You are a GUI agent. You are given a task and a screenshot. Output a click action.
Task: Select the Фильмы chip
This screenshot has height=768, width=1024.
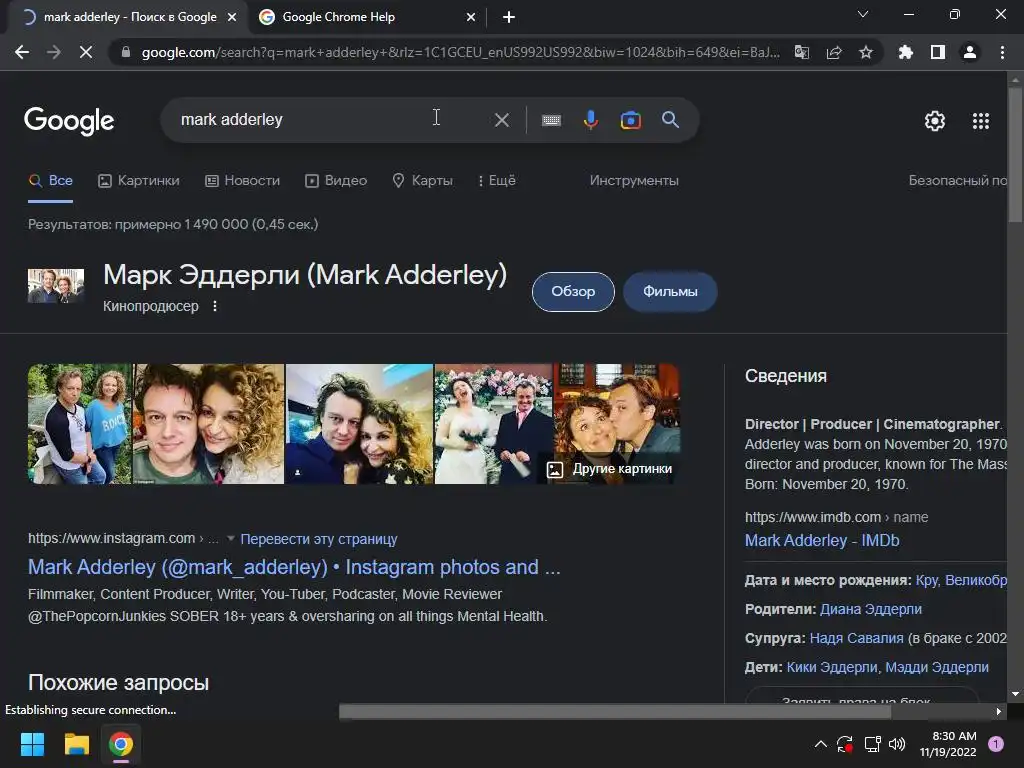pyautogui.click(x=670, y=291)
